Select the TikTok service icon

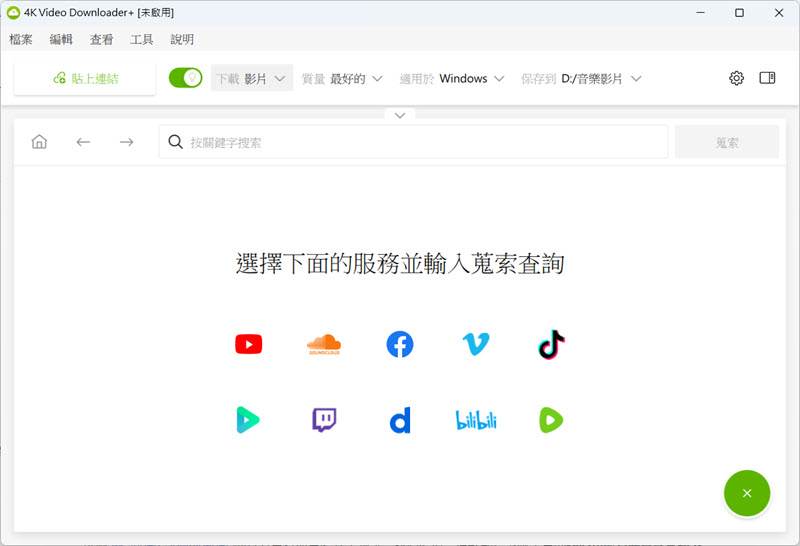551,344
